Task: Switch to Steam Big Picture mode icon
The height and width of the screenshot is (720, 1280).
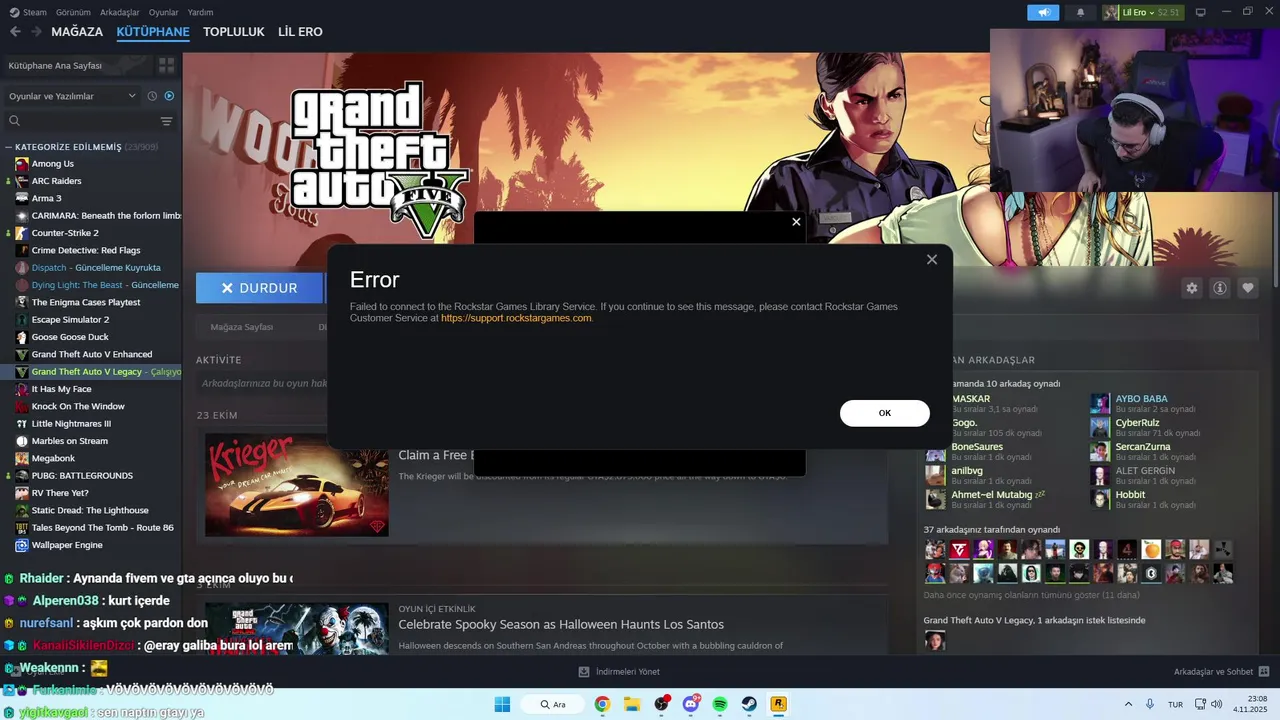Action: (x=1201, y=12)
